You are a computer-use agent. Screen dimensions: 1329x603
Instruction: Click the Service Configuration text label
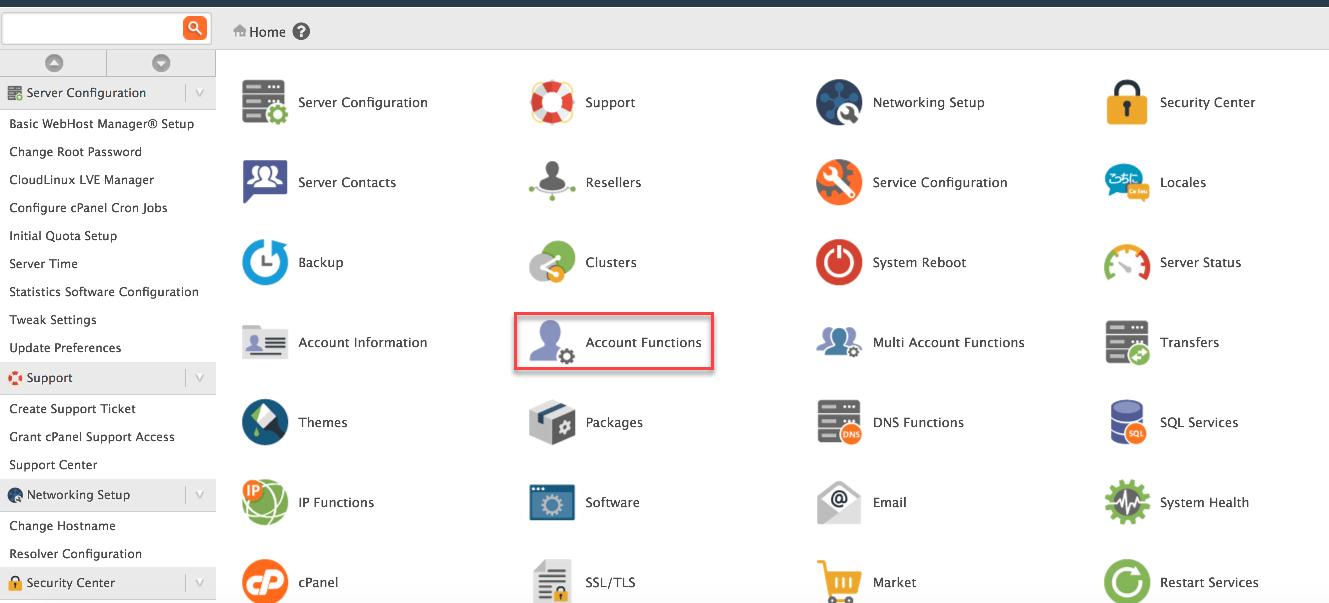[940, 182]
